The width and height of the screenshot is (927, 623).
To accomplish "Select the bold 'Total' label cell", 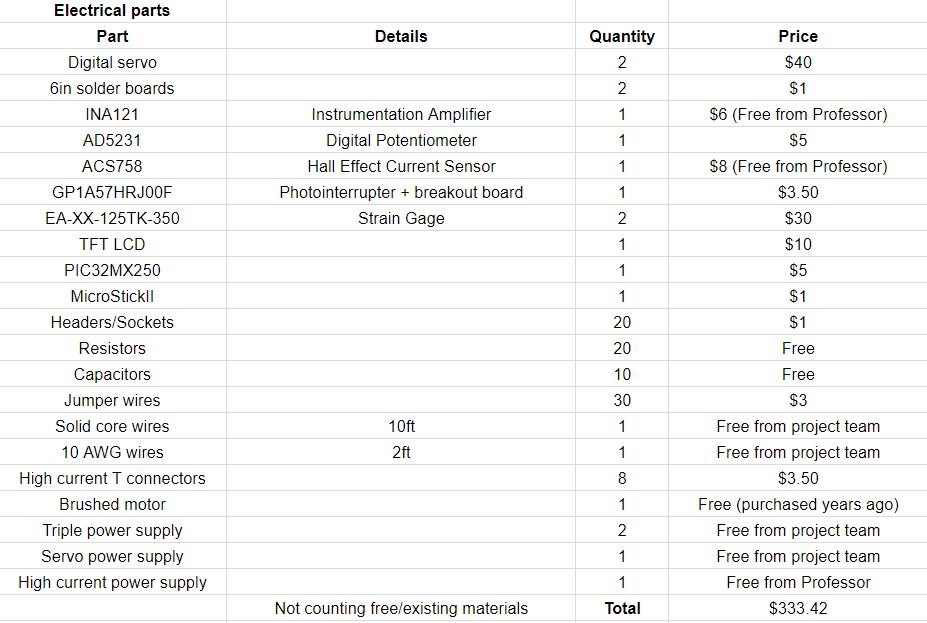I will pos(622,608).
